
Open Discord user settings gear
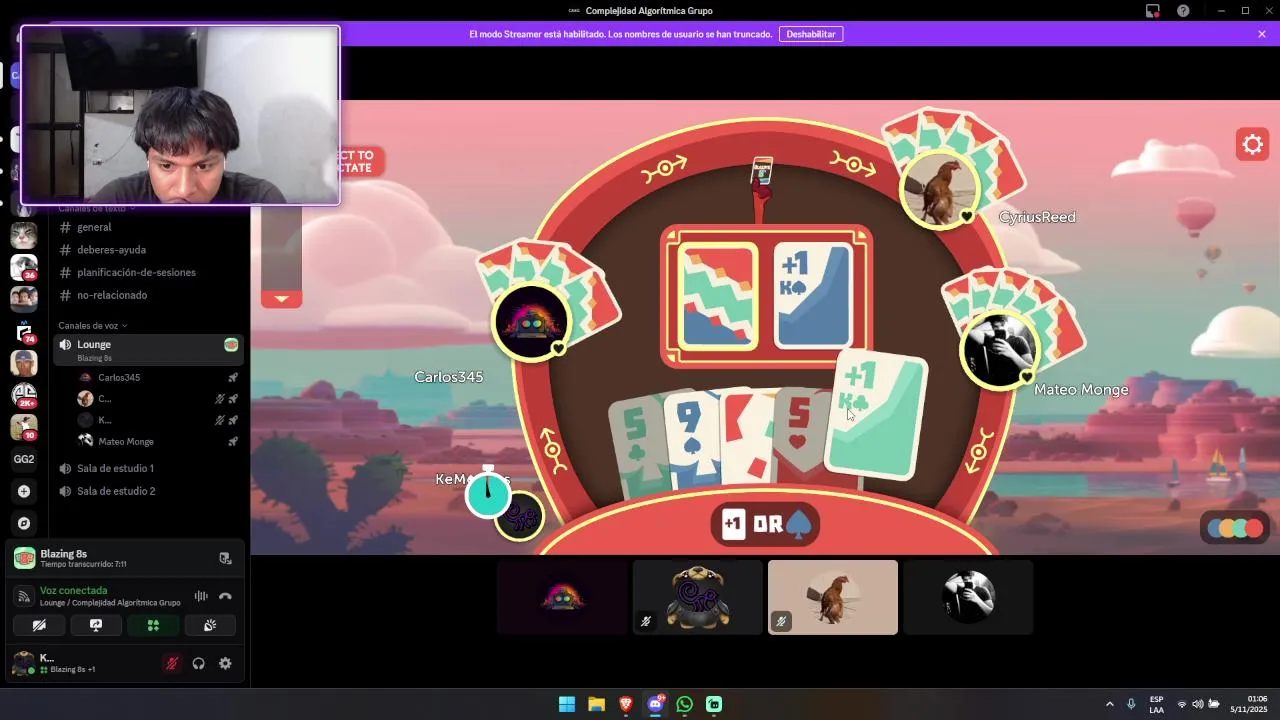coord(225,663)
